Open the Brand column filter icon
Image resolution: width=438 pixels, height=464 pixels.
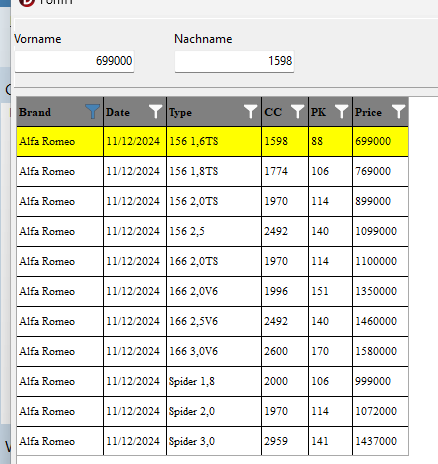tap(92, 111)
